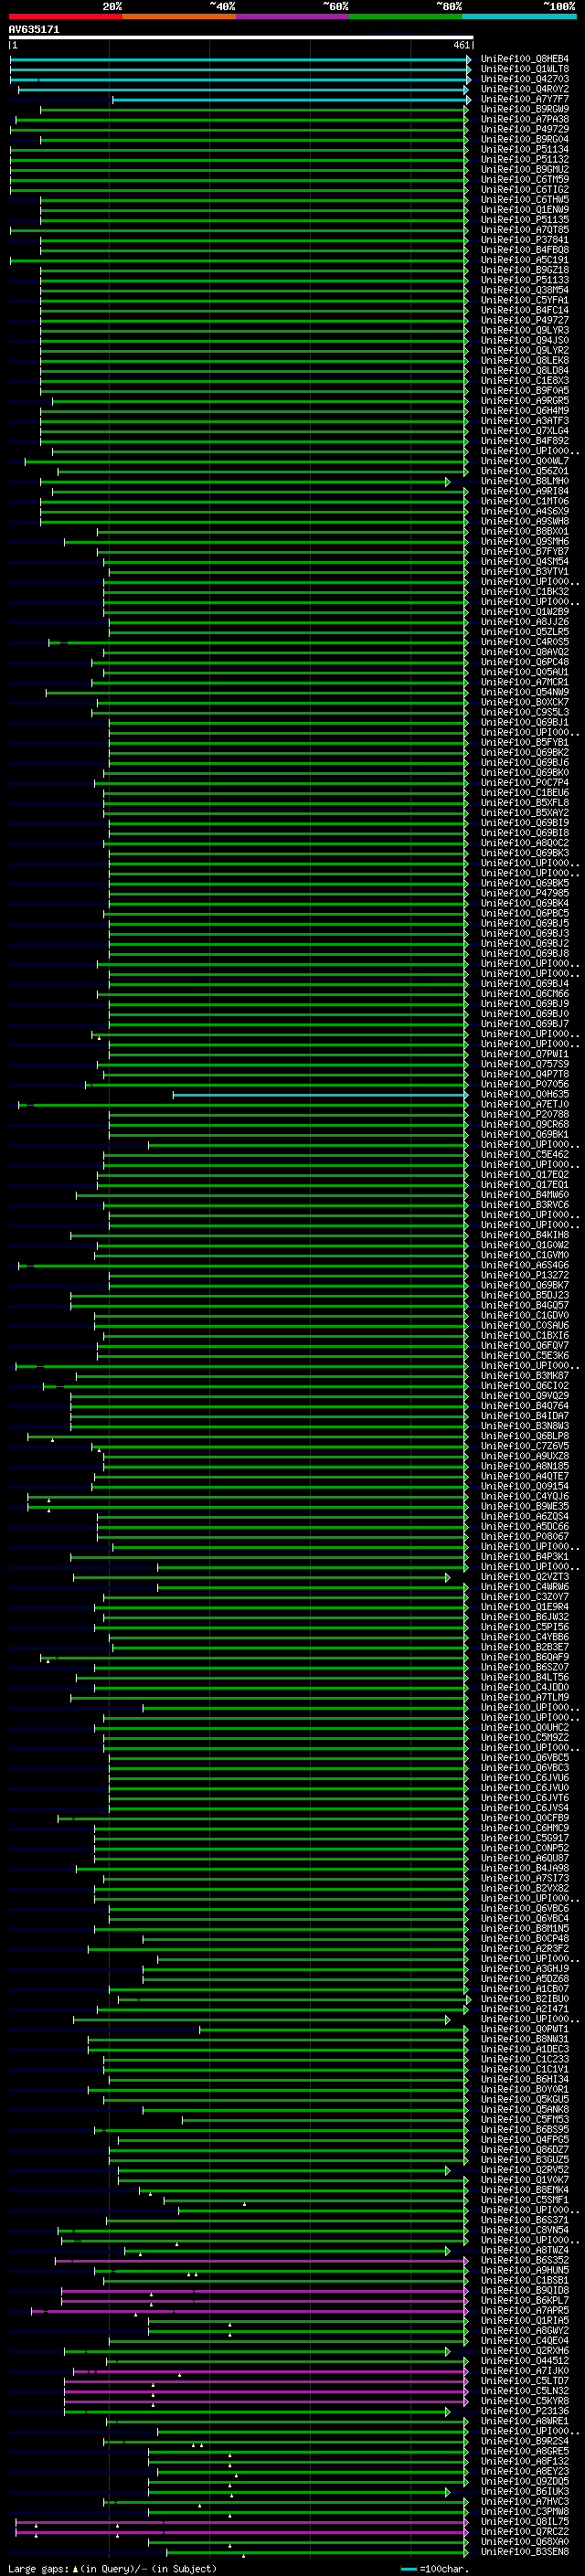Viewport: 585px width, 2576px height.
Task: Select label UniRef100_Q8IL75
Action: click(525, 2523)
